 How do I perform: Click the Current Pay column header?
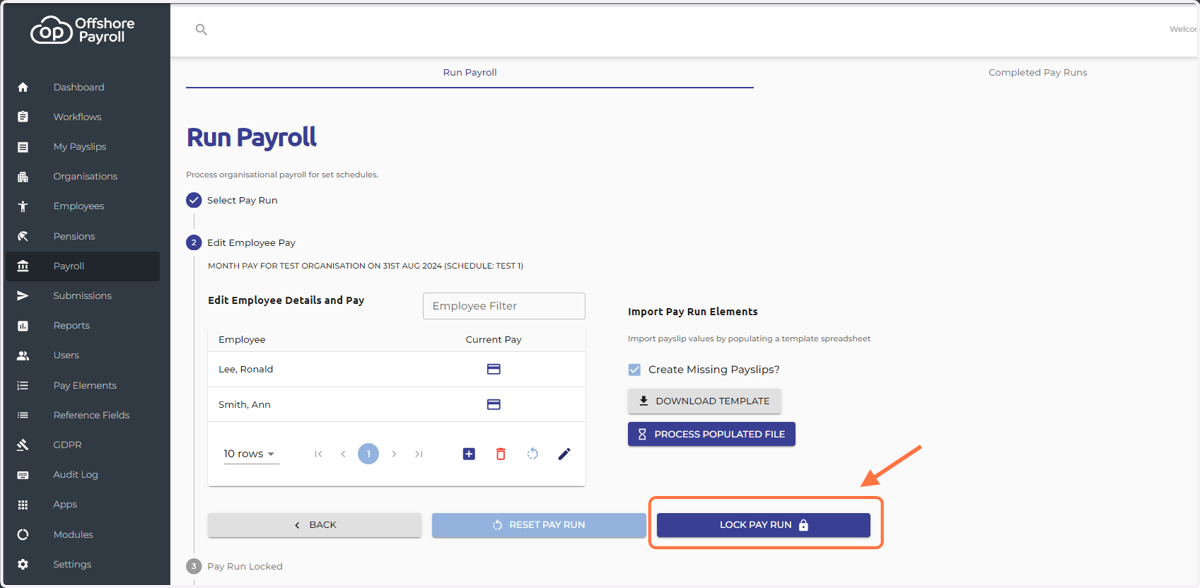coord(493,340)
